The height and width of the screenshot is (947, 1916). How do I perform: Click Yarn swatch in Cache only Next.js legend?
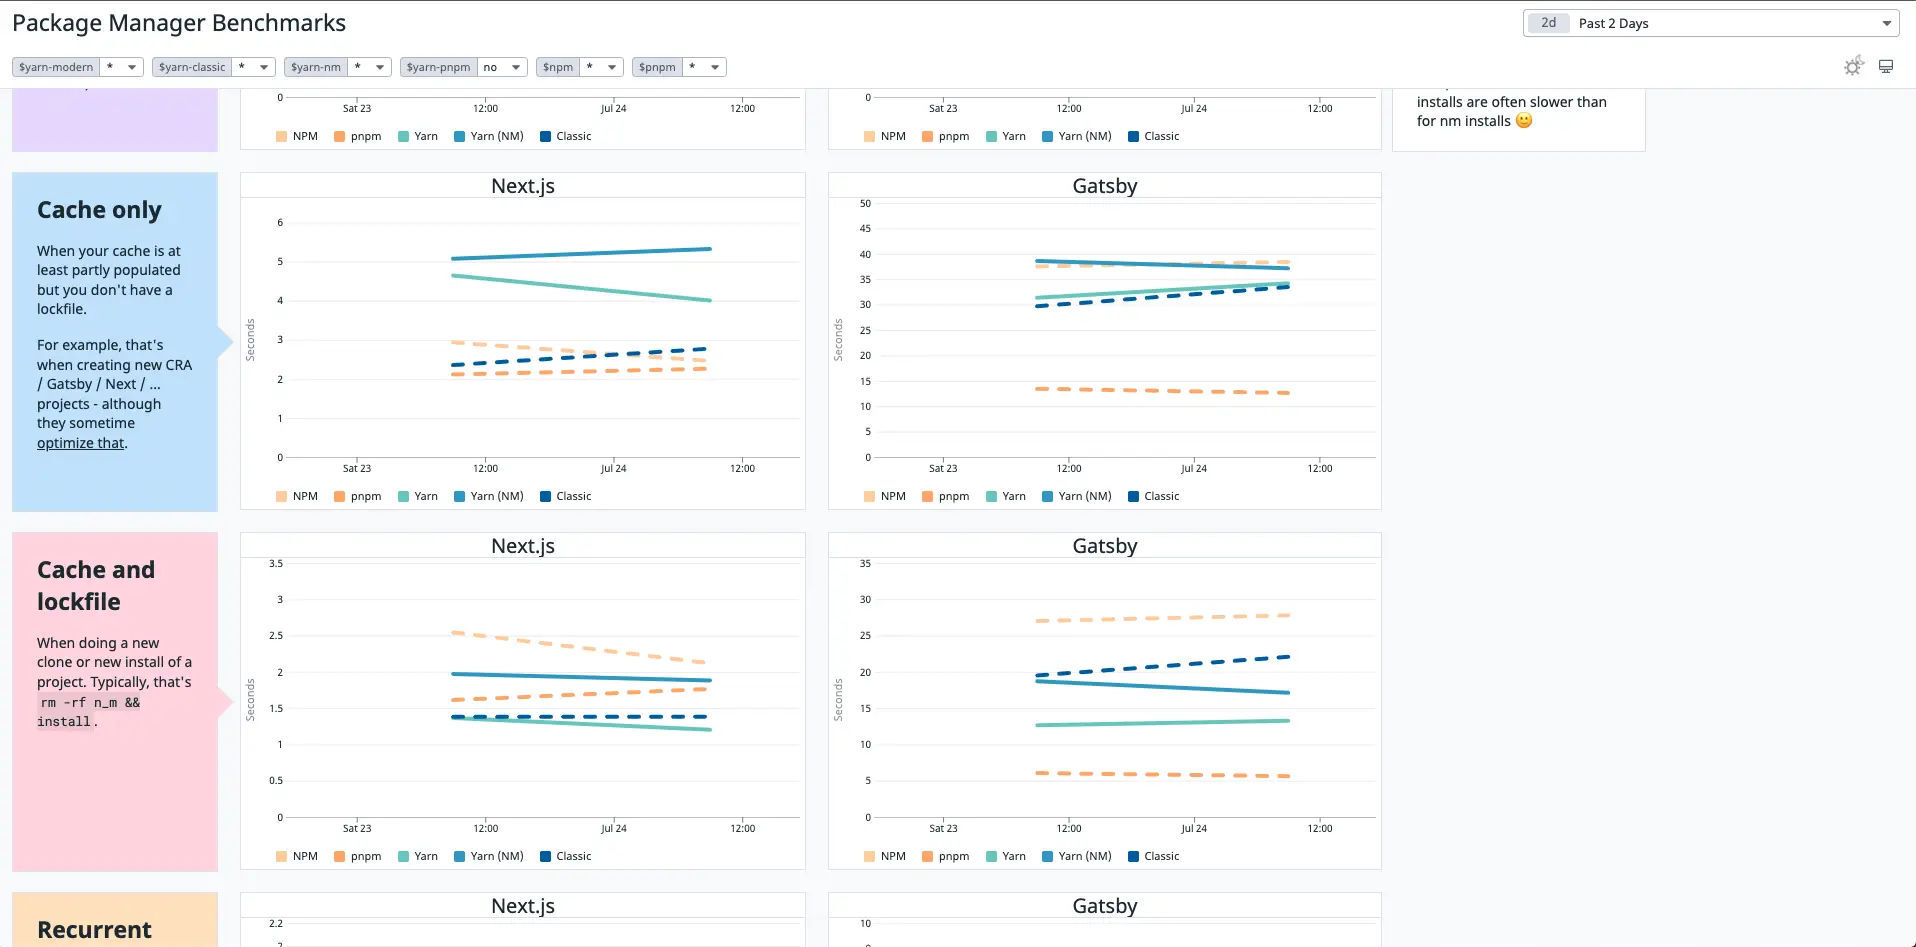403,496
